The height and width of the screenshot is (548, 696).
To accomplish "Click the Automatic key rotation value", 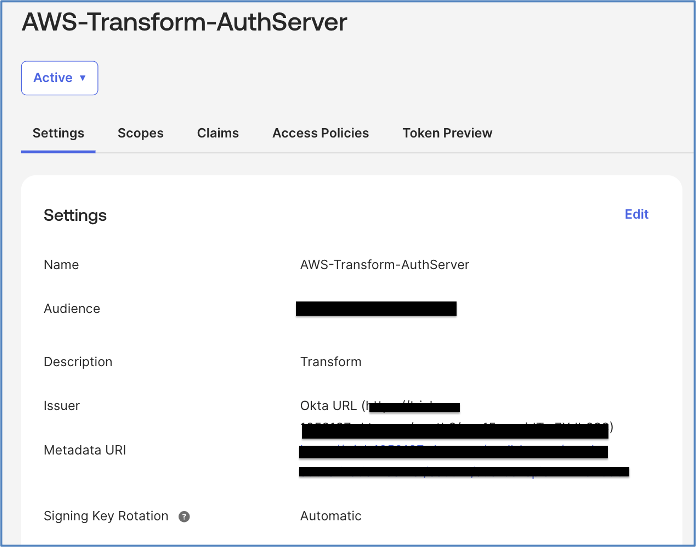I will pos(331,516).
